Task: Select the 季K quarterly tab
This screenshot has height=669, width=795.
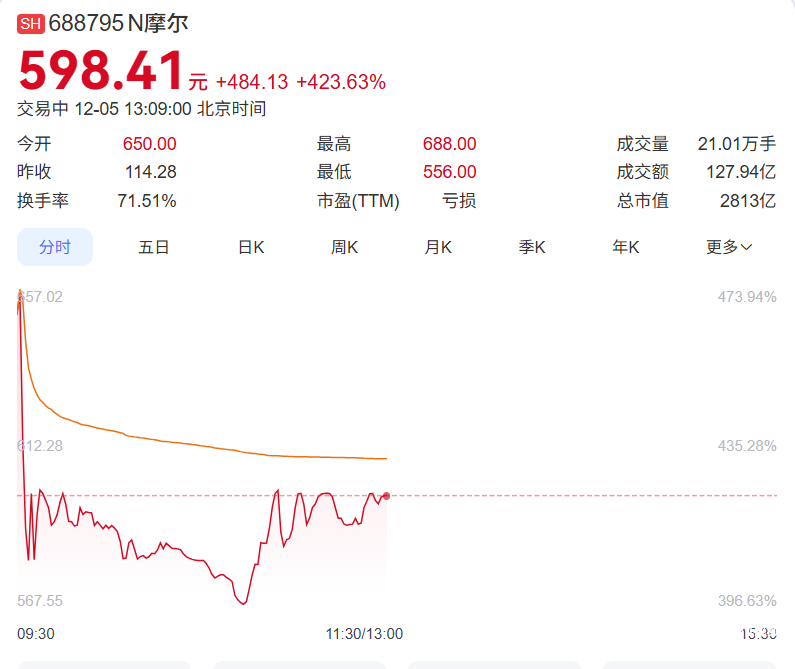Action: [532, 247]
